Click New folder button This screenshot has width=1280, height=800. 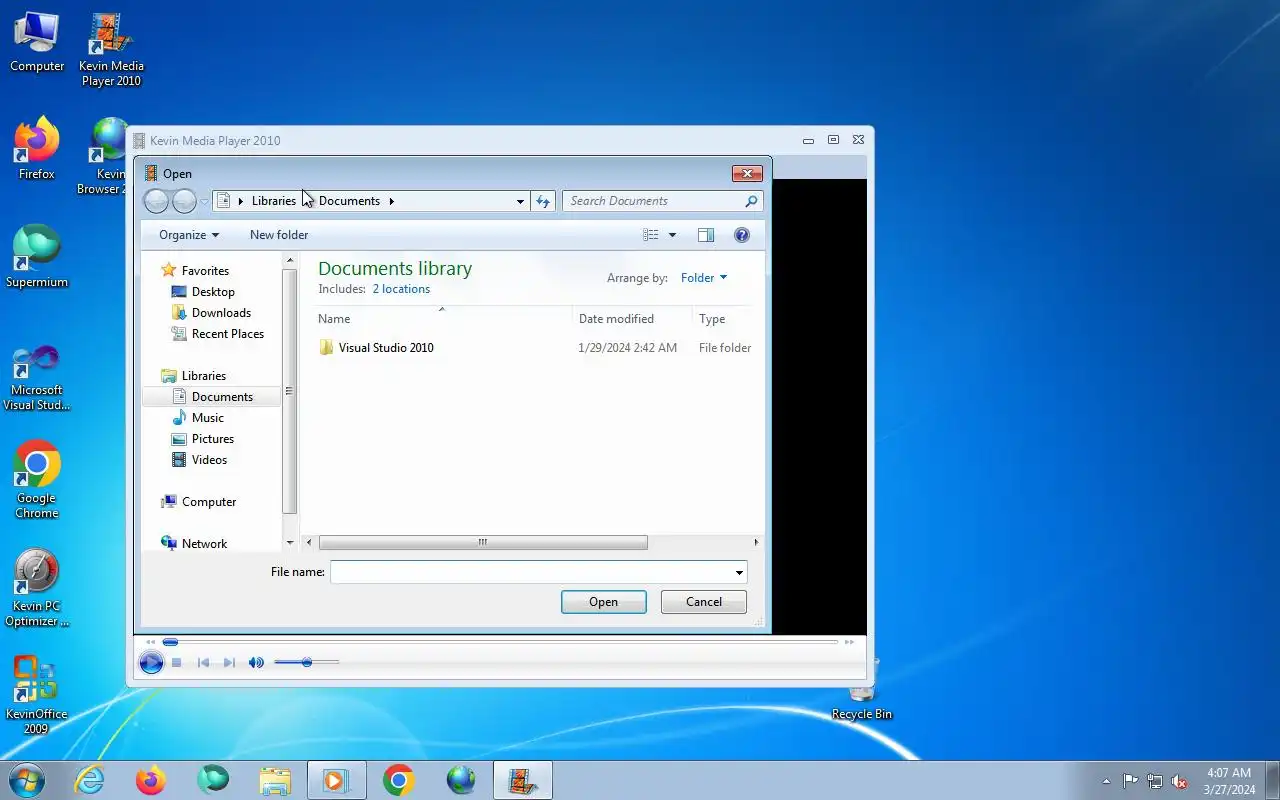pyautogui.click(x=279, y=235)
